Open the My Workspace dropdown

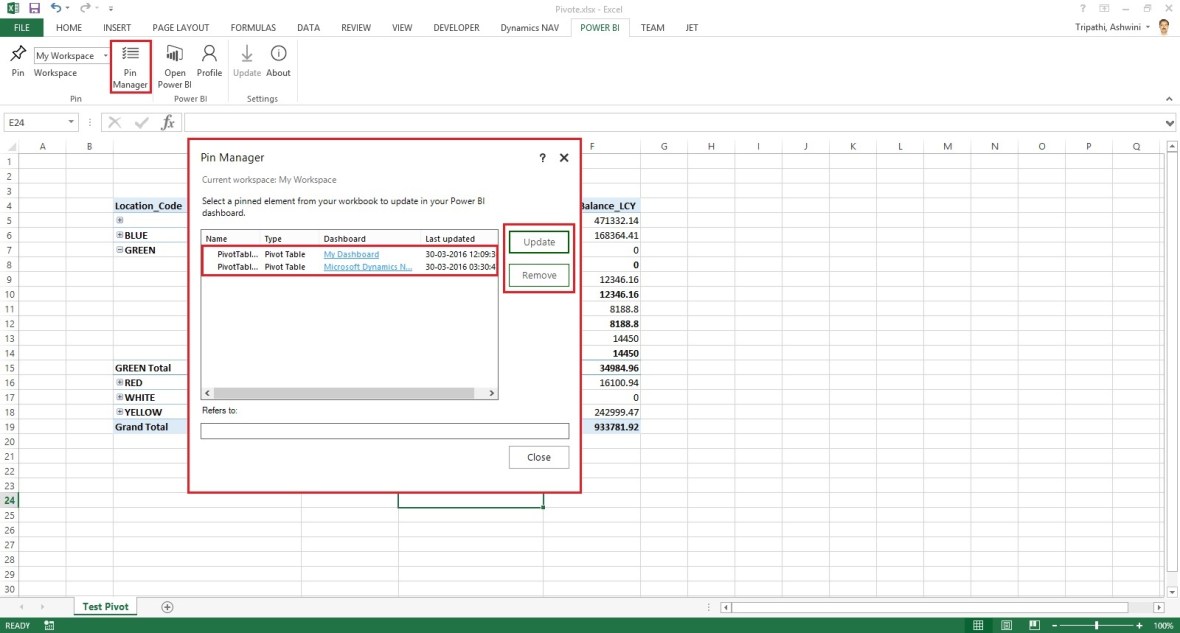pyautogui.click(x=105, y=55)
